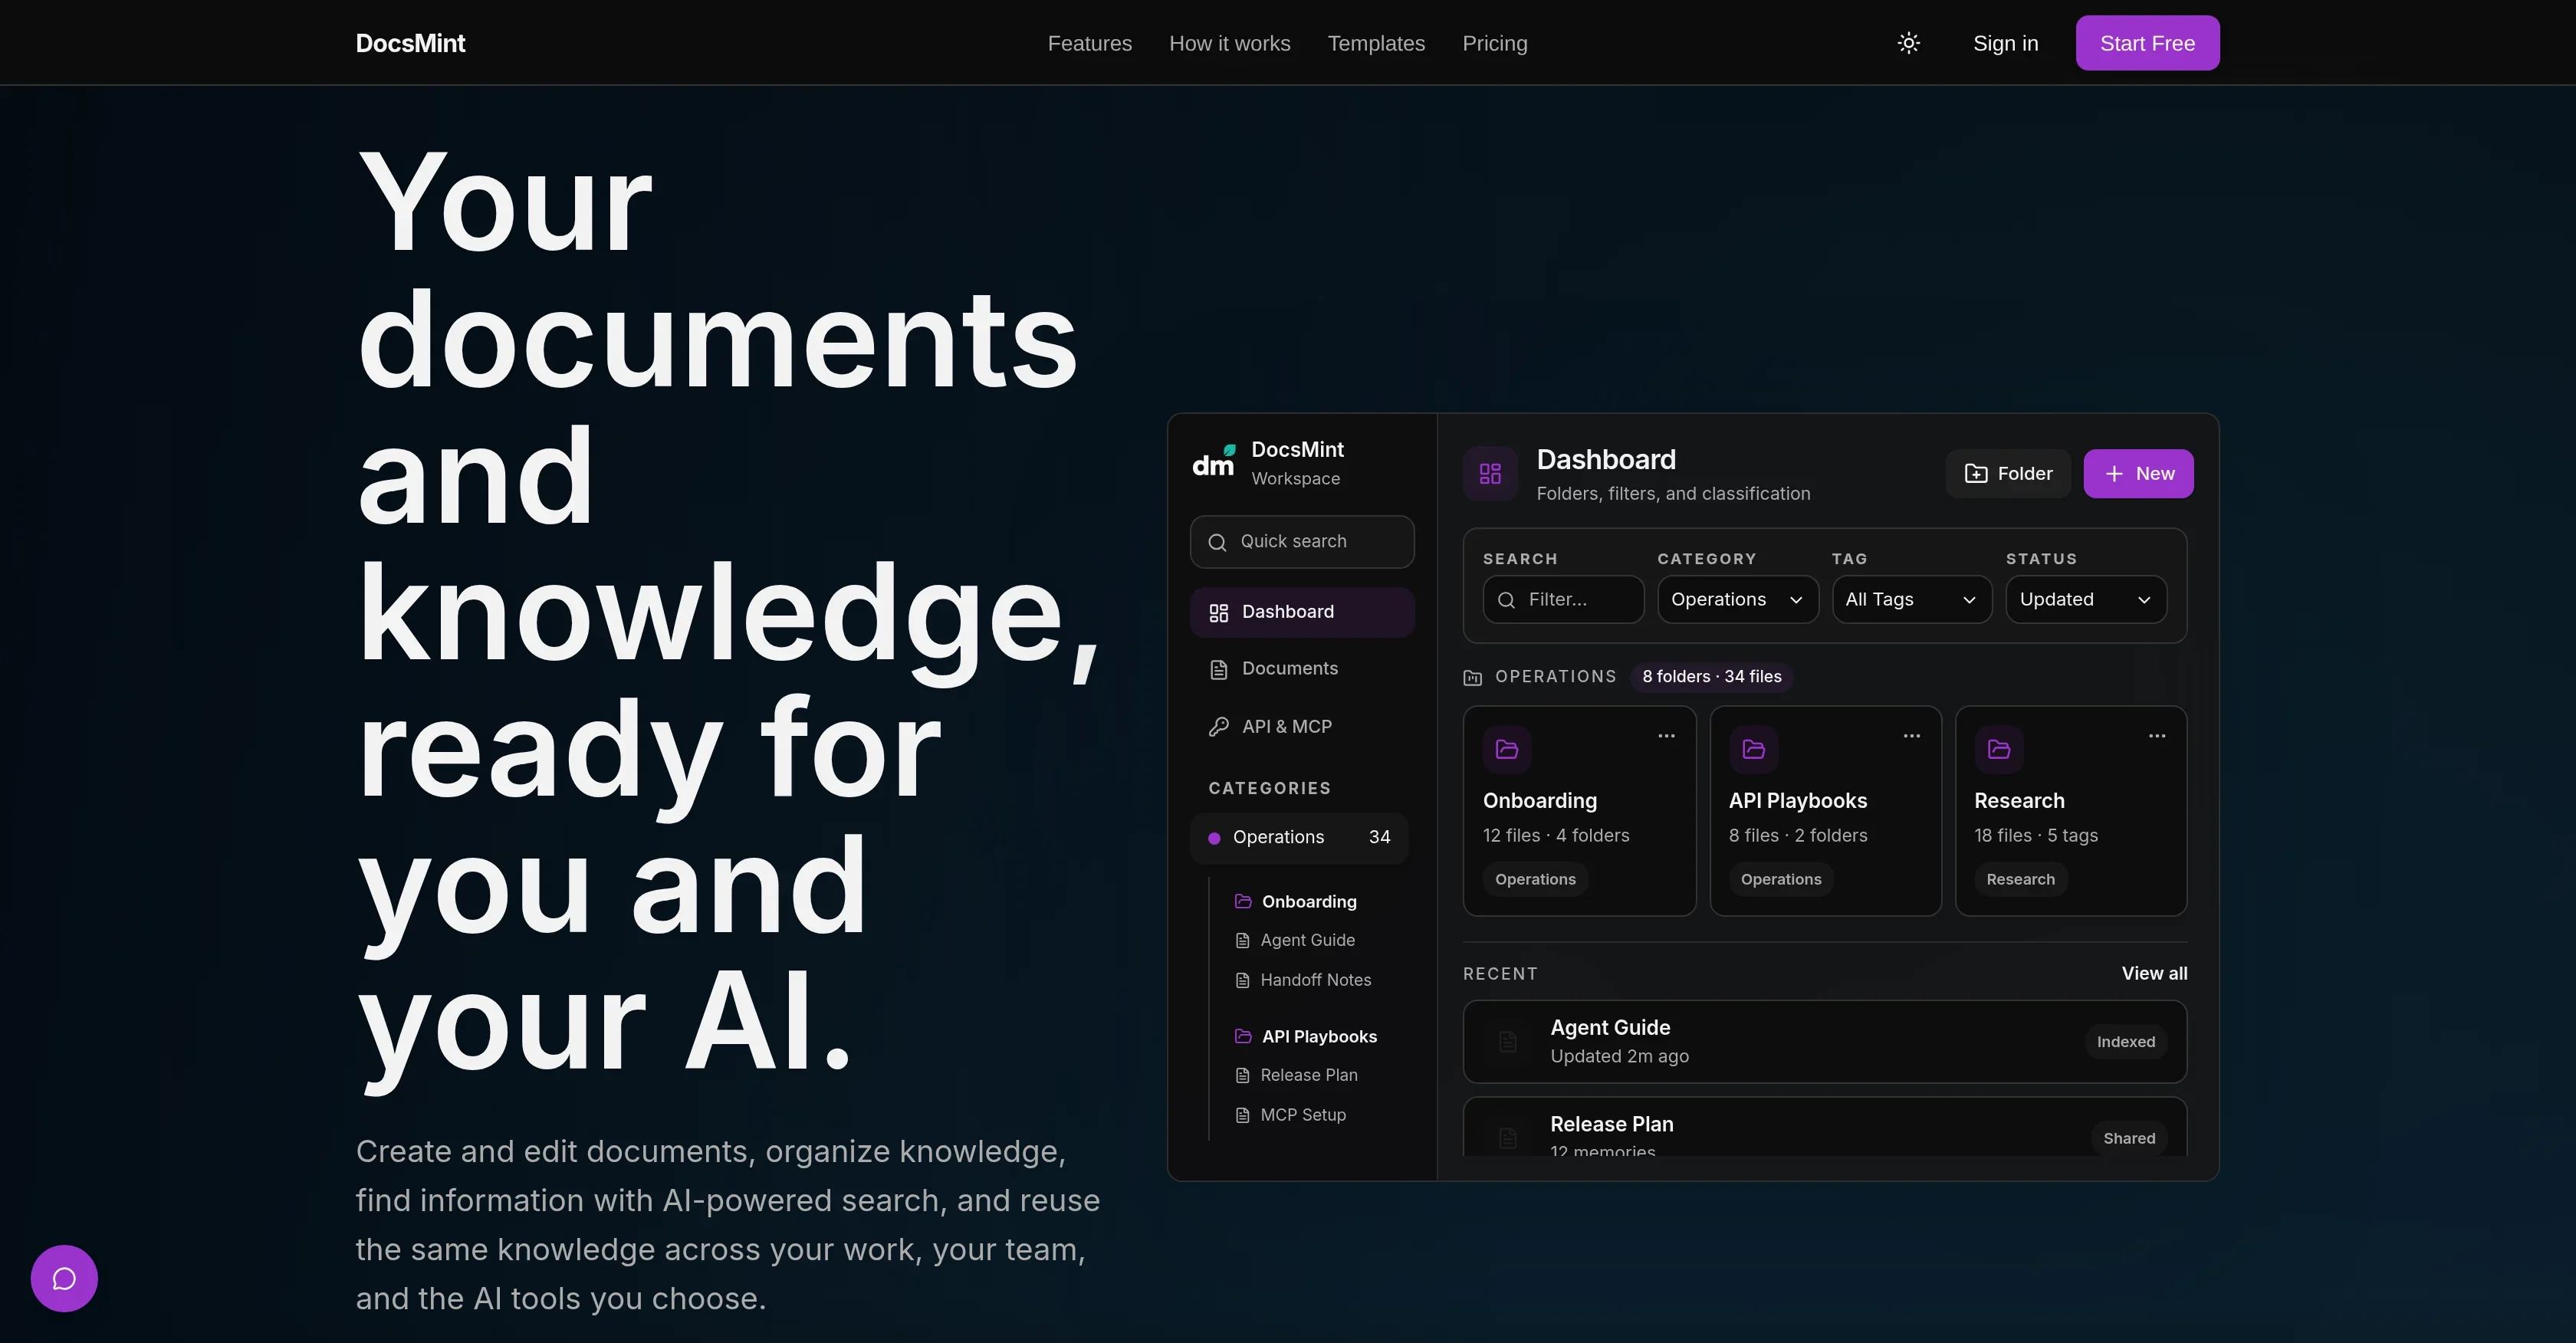Click the Dashboard grid icon beside the title
The image size is (2576, 1343).
point(1490,473)
